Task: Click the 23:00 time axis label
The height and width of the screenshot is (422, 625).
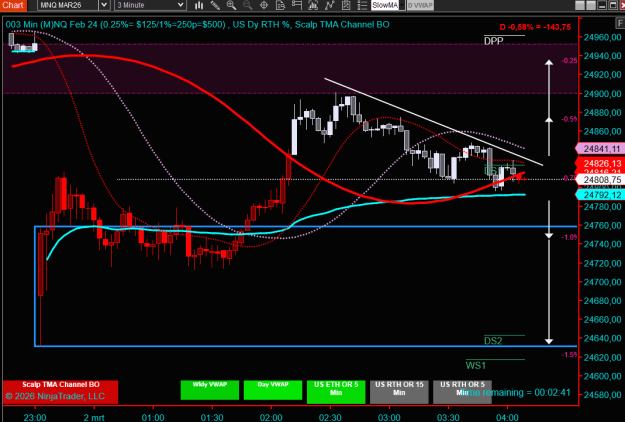Action: click(x=35, y=417)
